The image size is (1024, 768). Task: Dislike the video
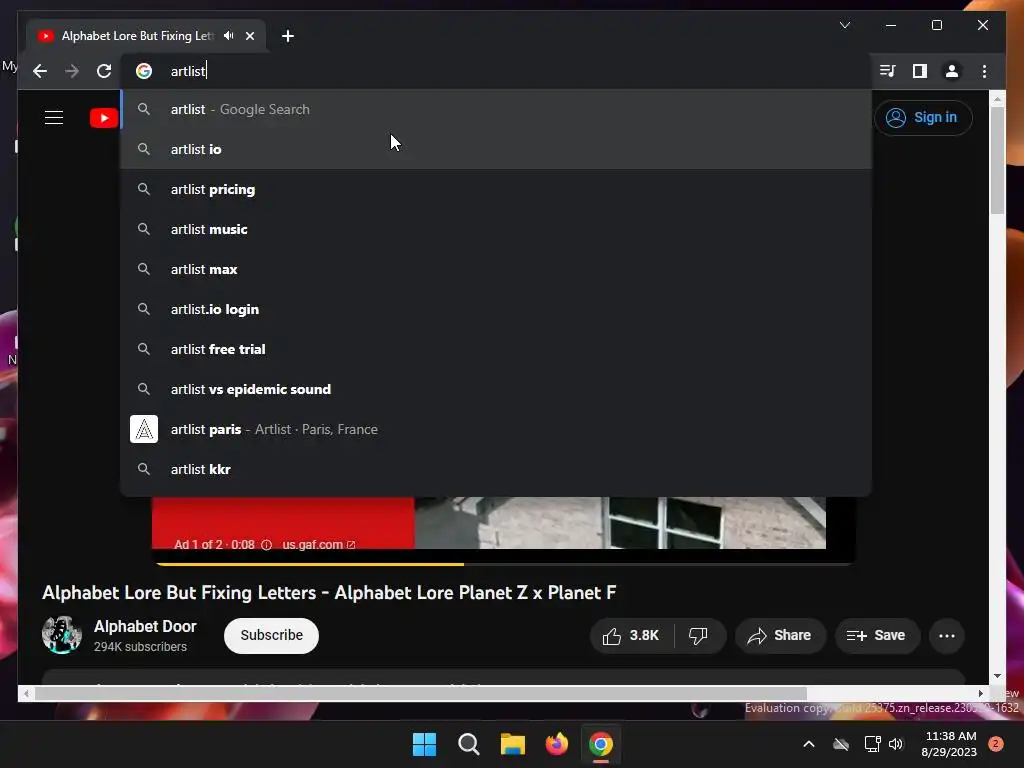pyautogui.click(x=698, y=635)
